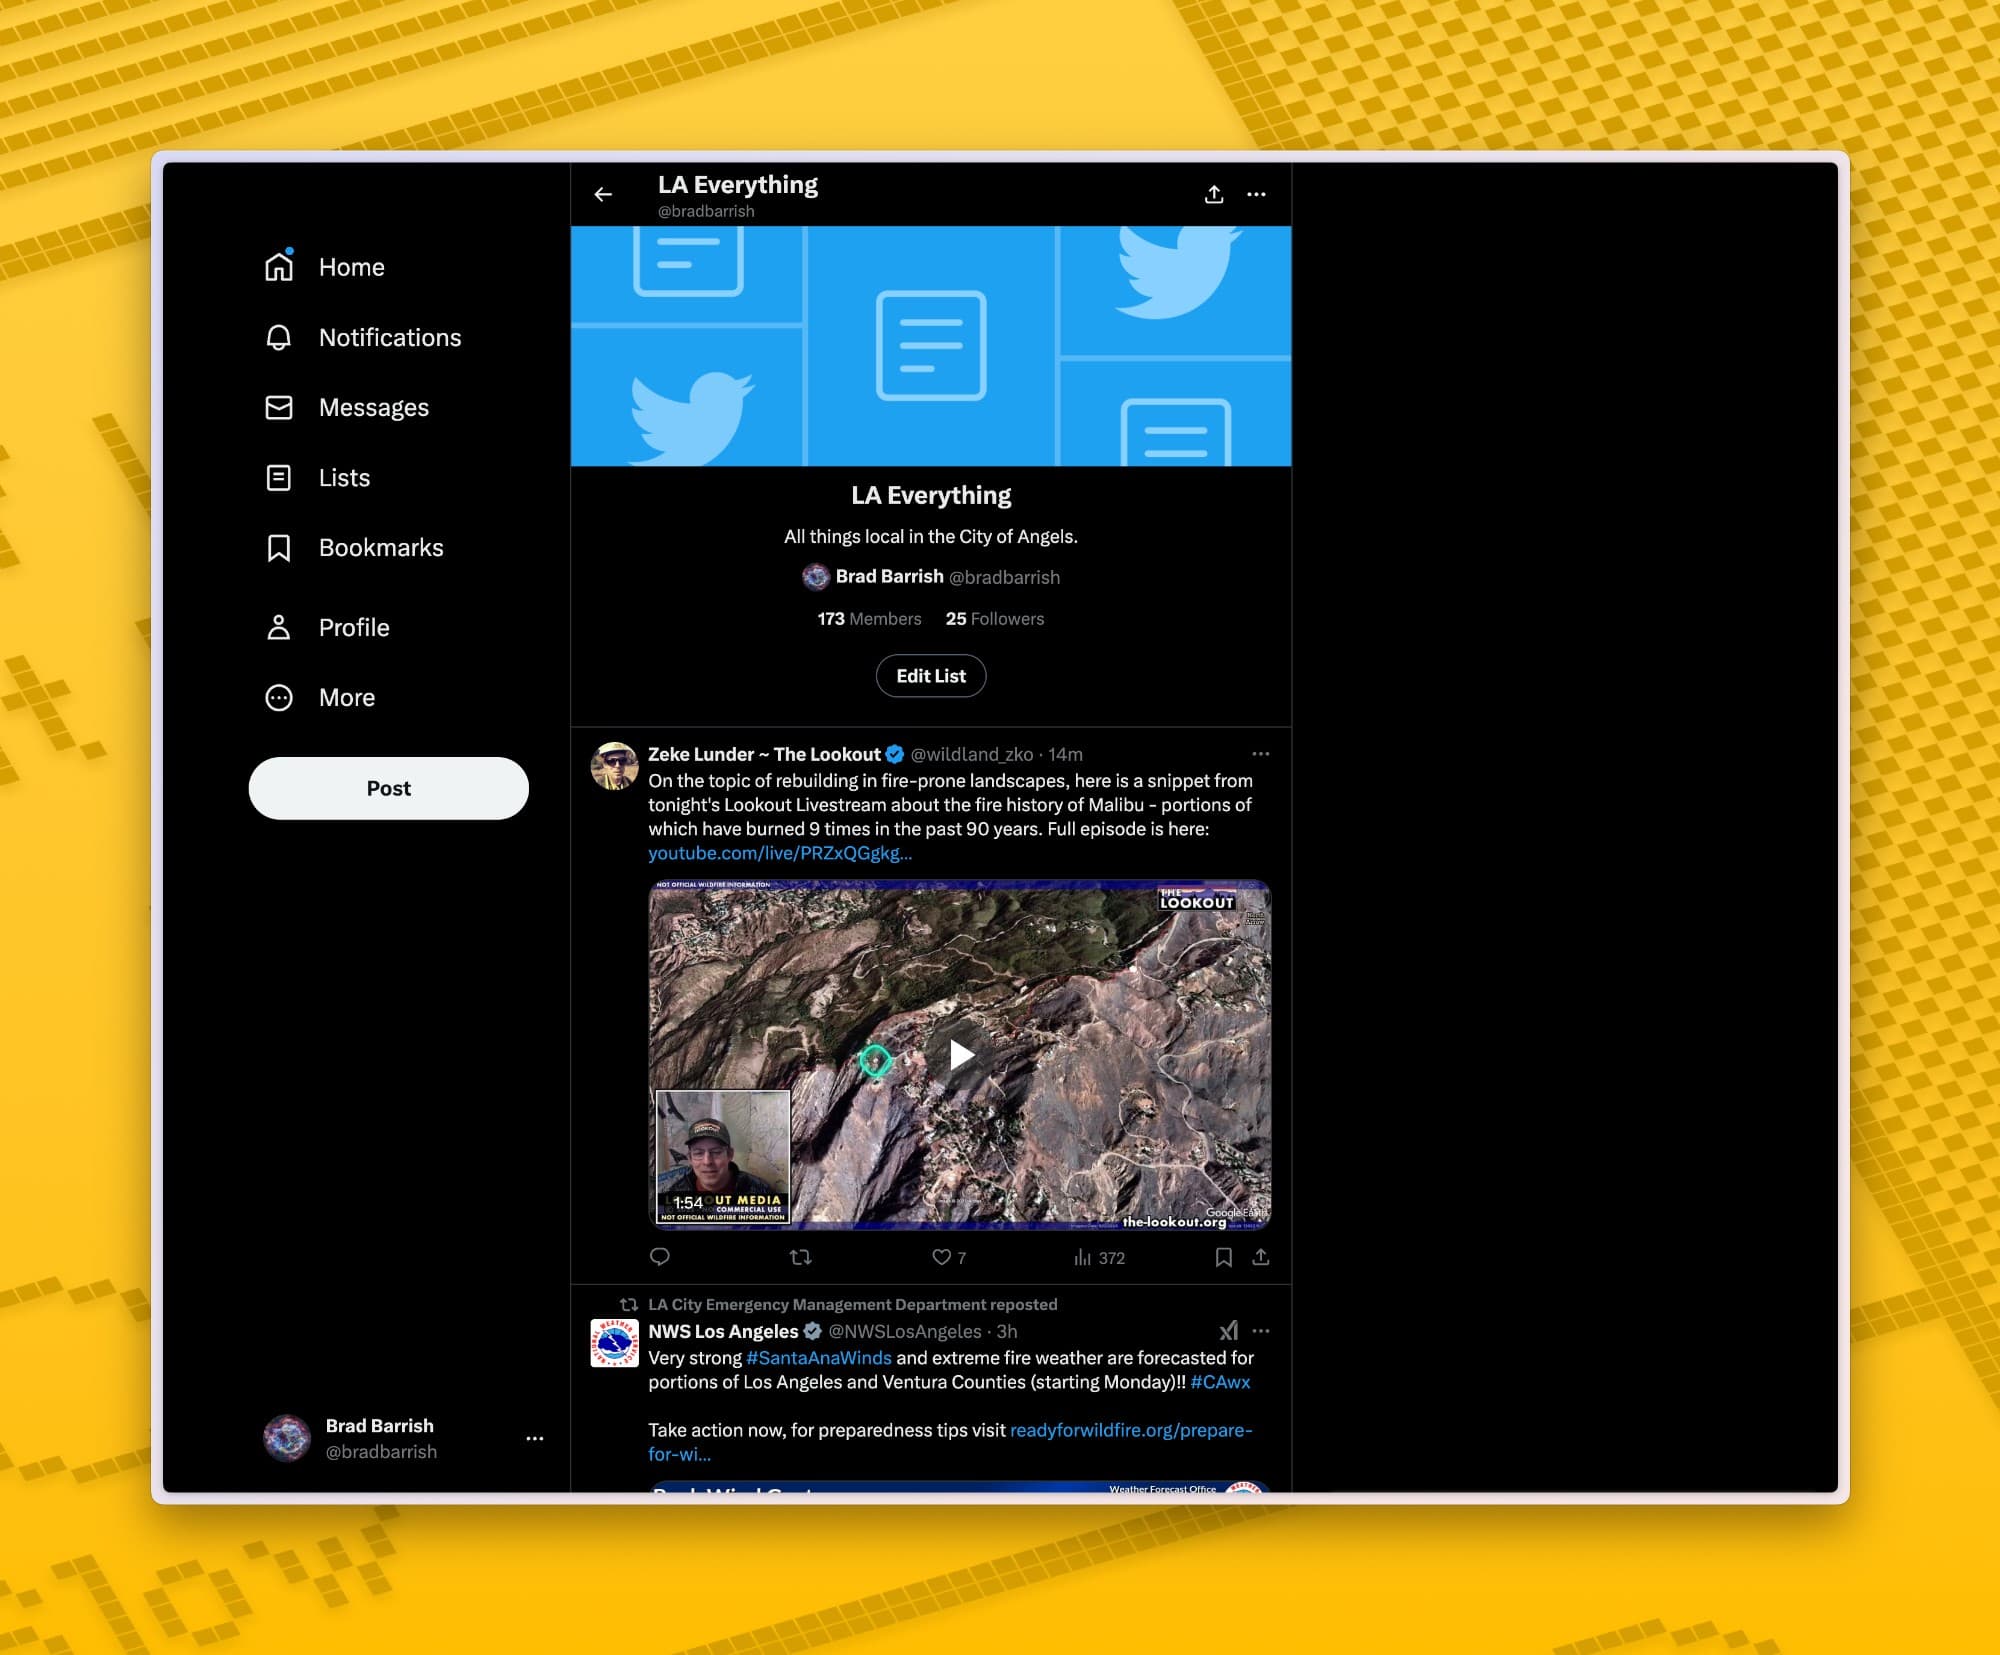2000x1655 pixels.
Task: Expand account menu next to Brad Barrish
Action: (535, 1438)
